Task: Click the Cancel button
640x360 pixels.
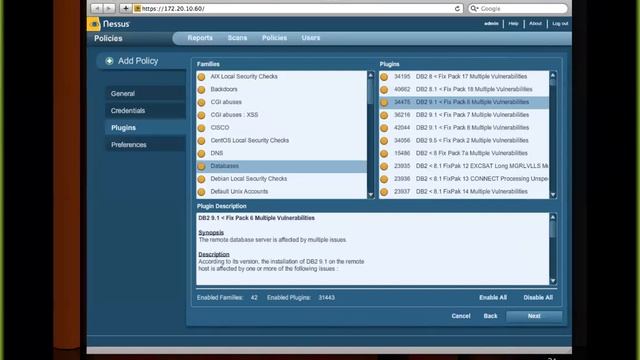Action: click(x=461, y=316)
